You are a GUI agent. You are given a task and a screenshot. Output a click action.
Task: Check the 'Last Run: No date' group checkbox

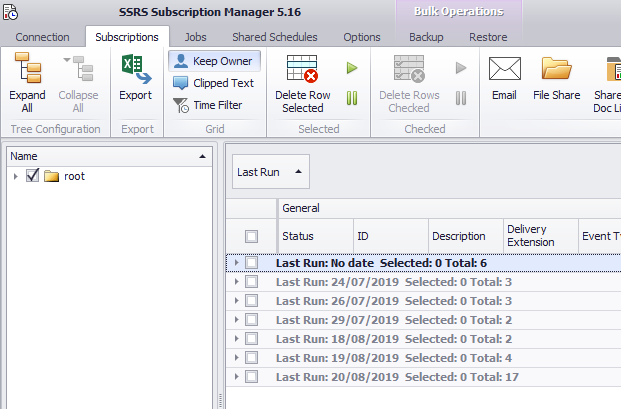click(x=251, y=263)
